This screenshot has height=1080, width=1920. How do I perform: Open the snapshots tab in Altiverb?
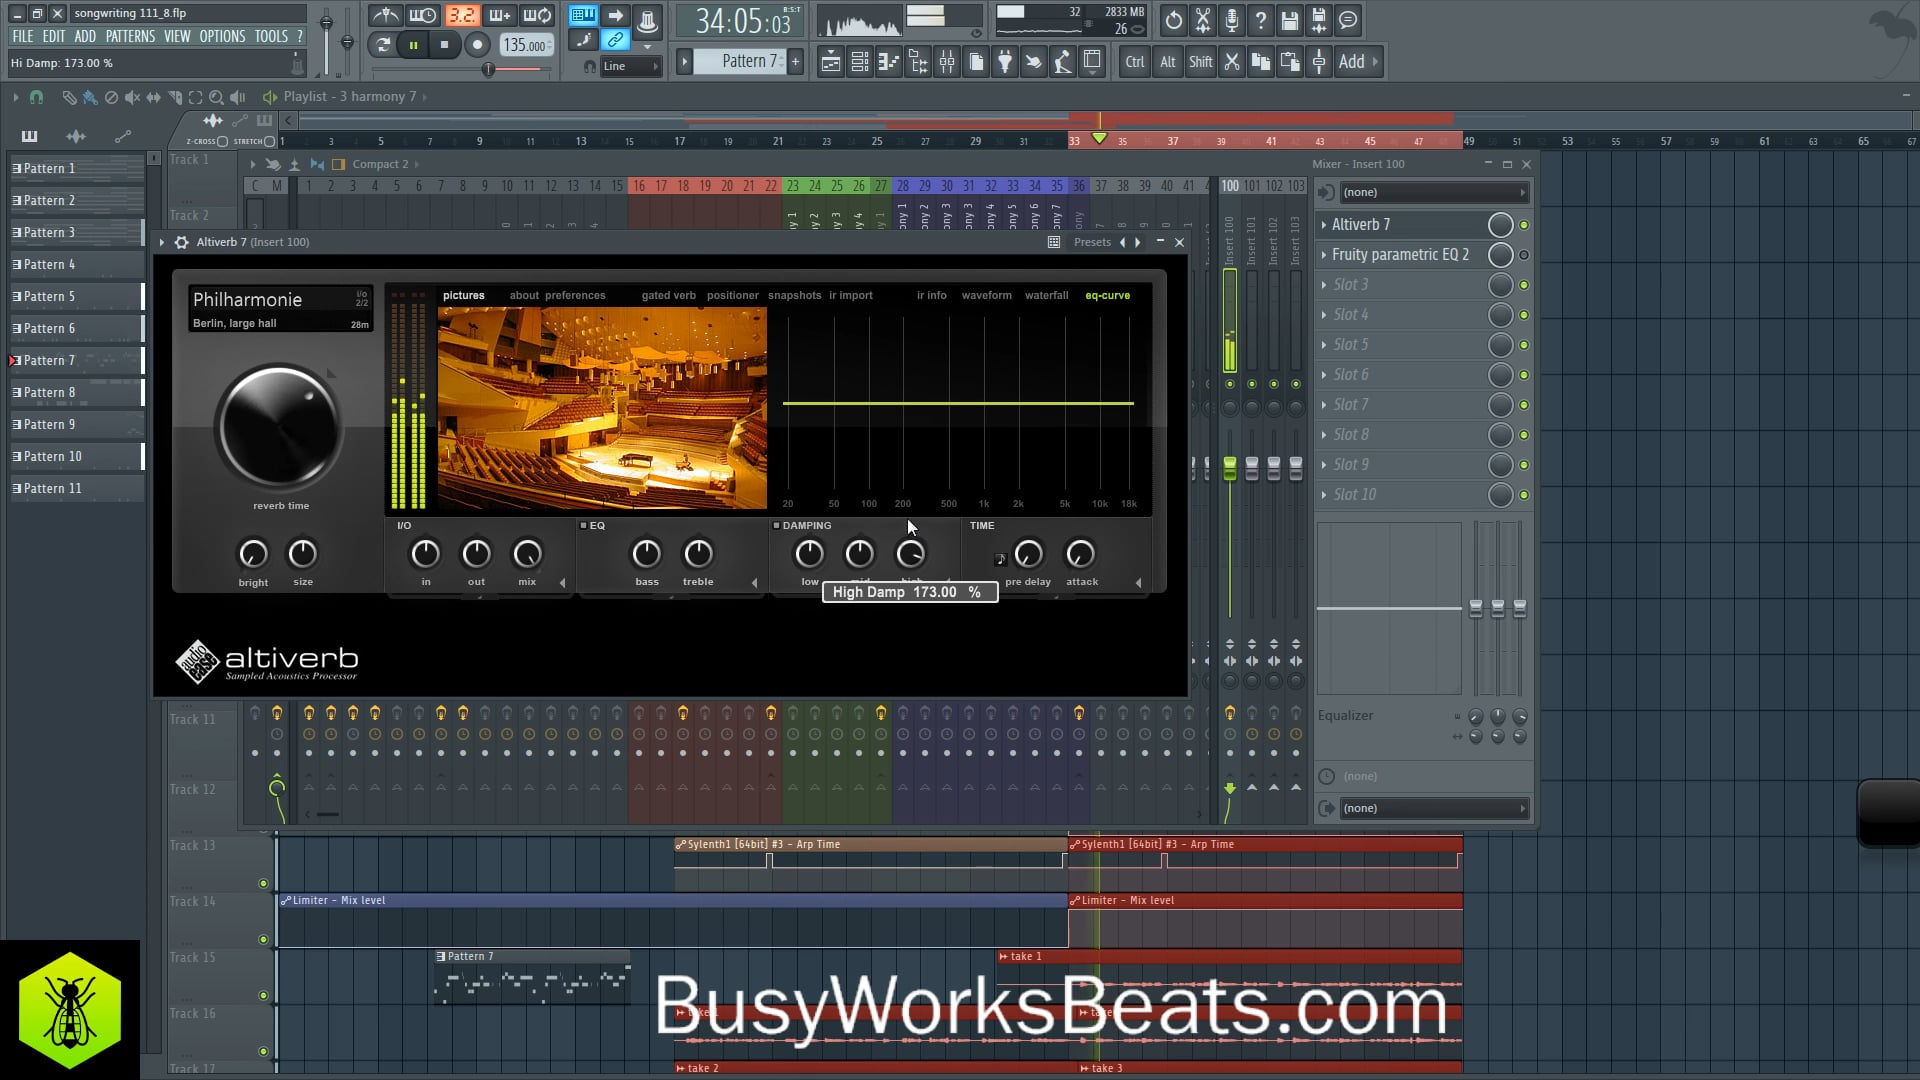(794, 295)
